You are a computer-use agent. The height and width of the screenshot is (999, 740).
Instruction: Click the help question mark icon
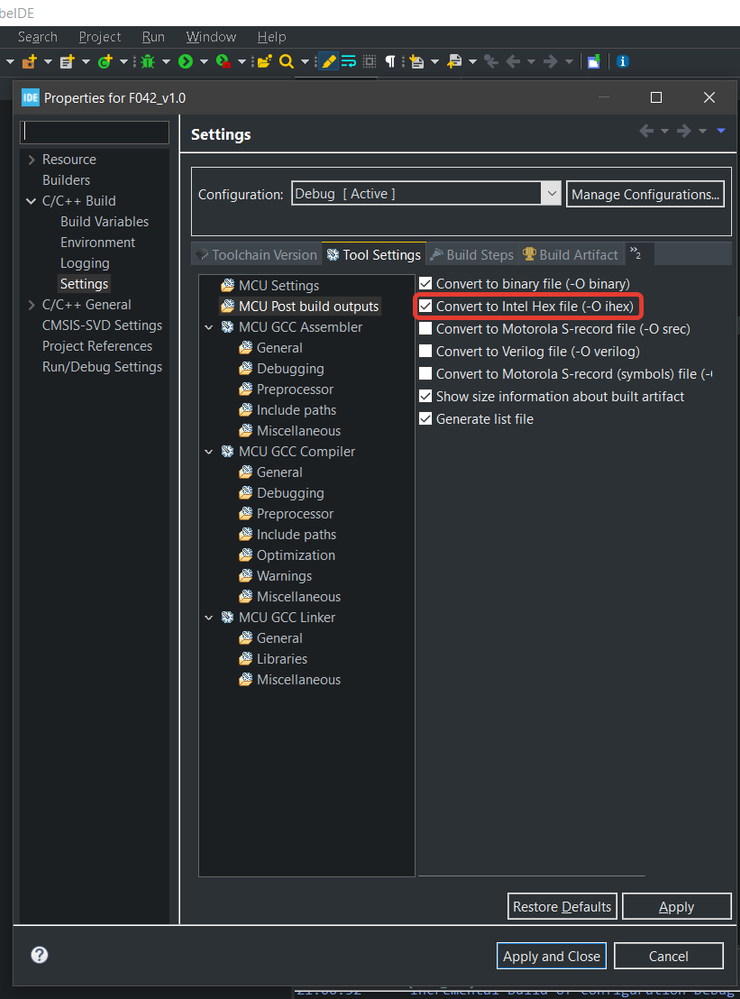(x=40, y=954)
